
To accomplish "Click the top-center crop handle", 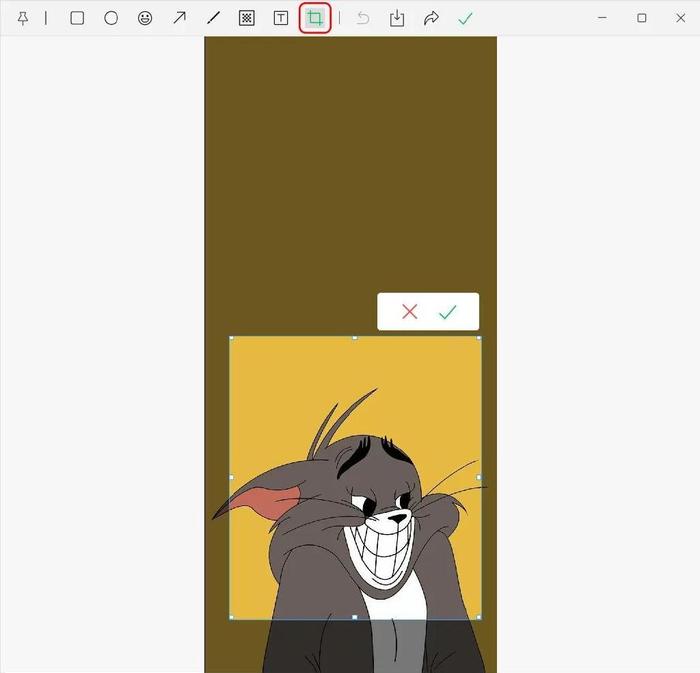I will click(x=355, y=338).
